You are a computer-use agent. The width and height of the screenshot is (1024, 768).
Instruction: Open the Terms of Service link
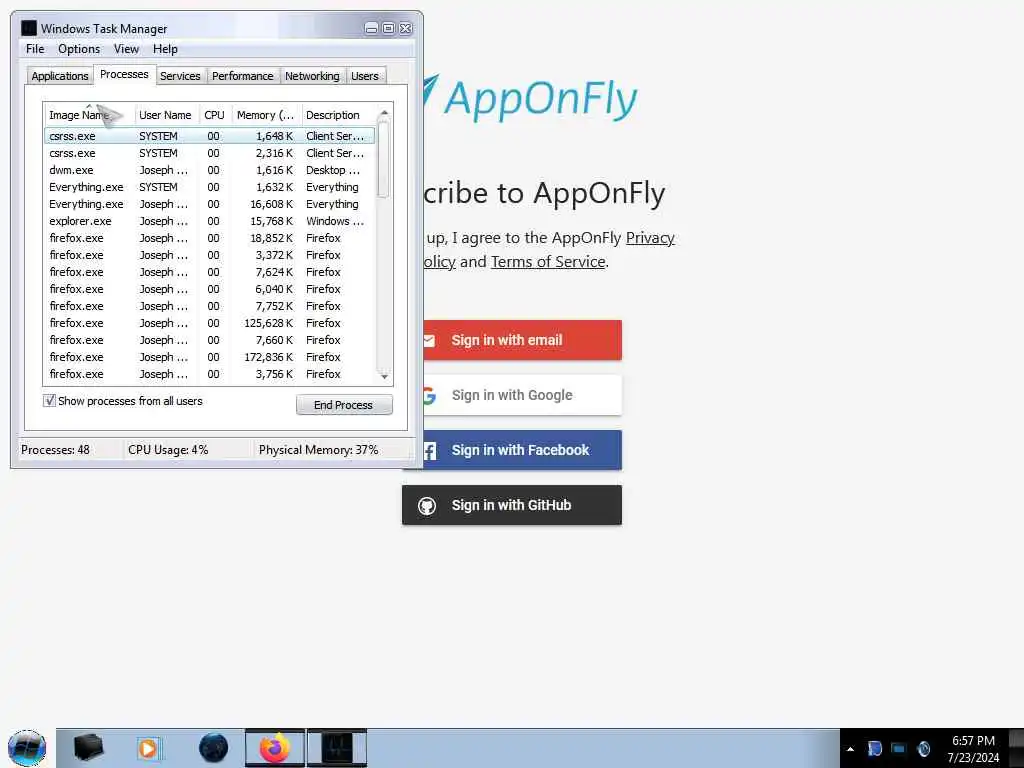[548, 262]
